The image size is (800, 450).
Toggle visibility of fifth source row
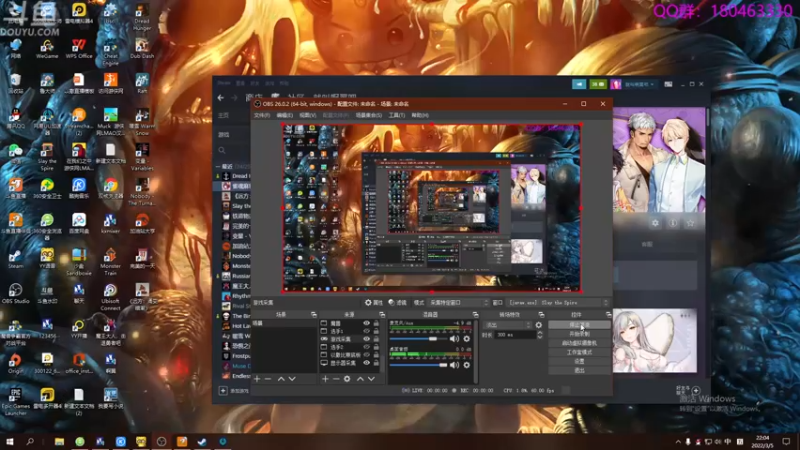pos(366,355)
